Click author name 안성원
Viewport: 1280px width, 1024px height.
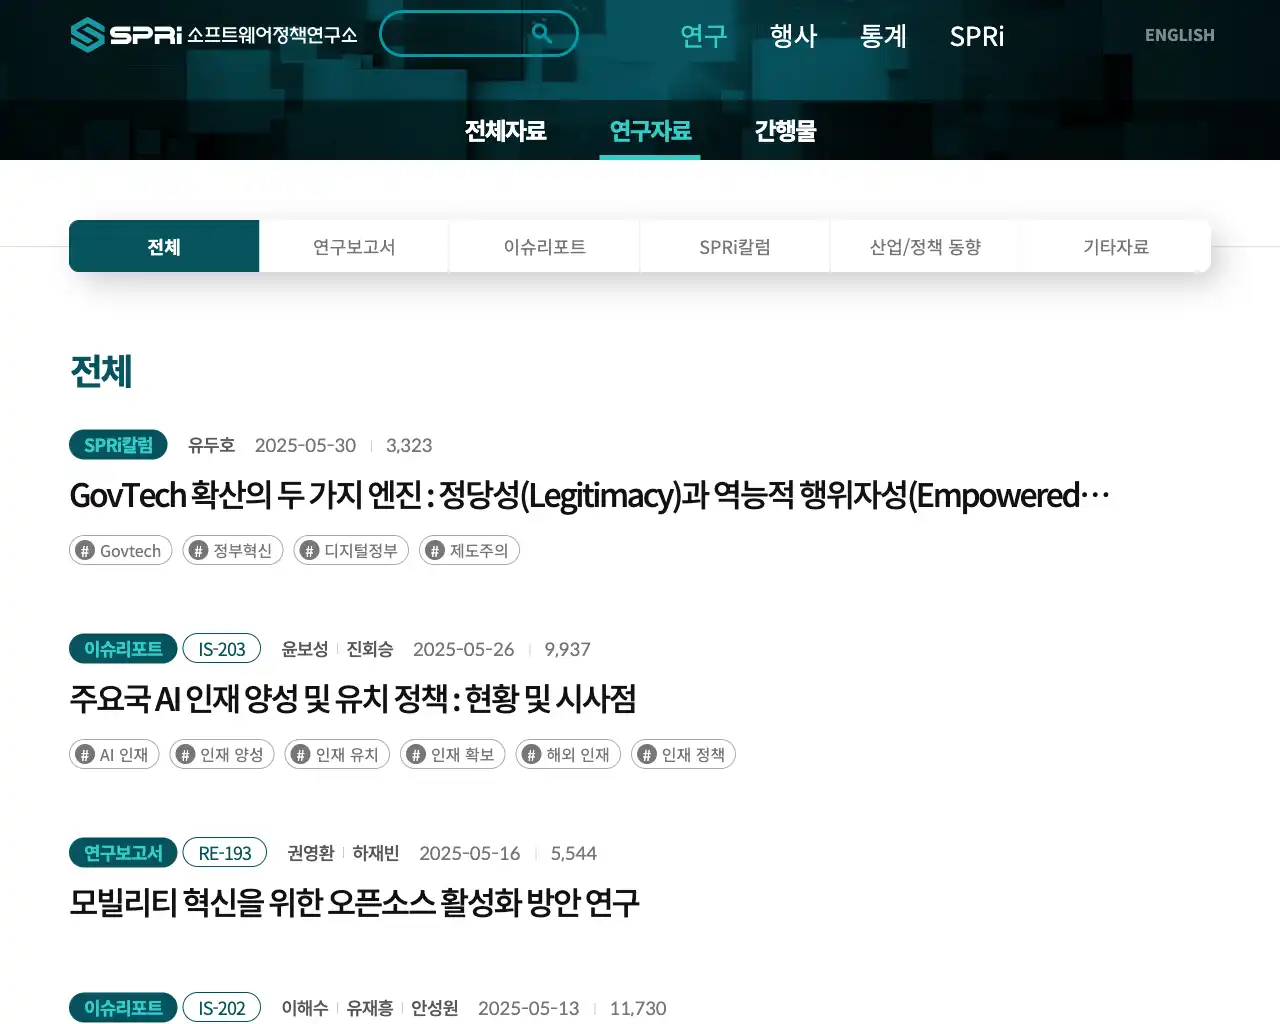(x=435, y=1008)
